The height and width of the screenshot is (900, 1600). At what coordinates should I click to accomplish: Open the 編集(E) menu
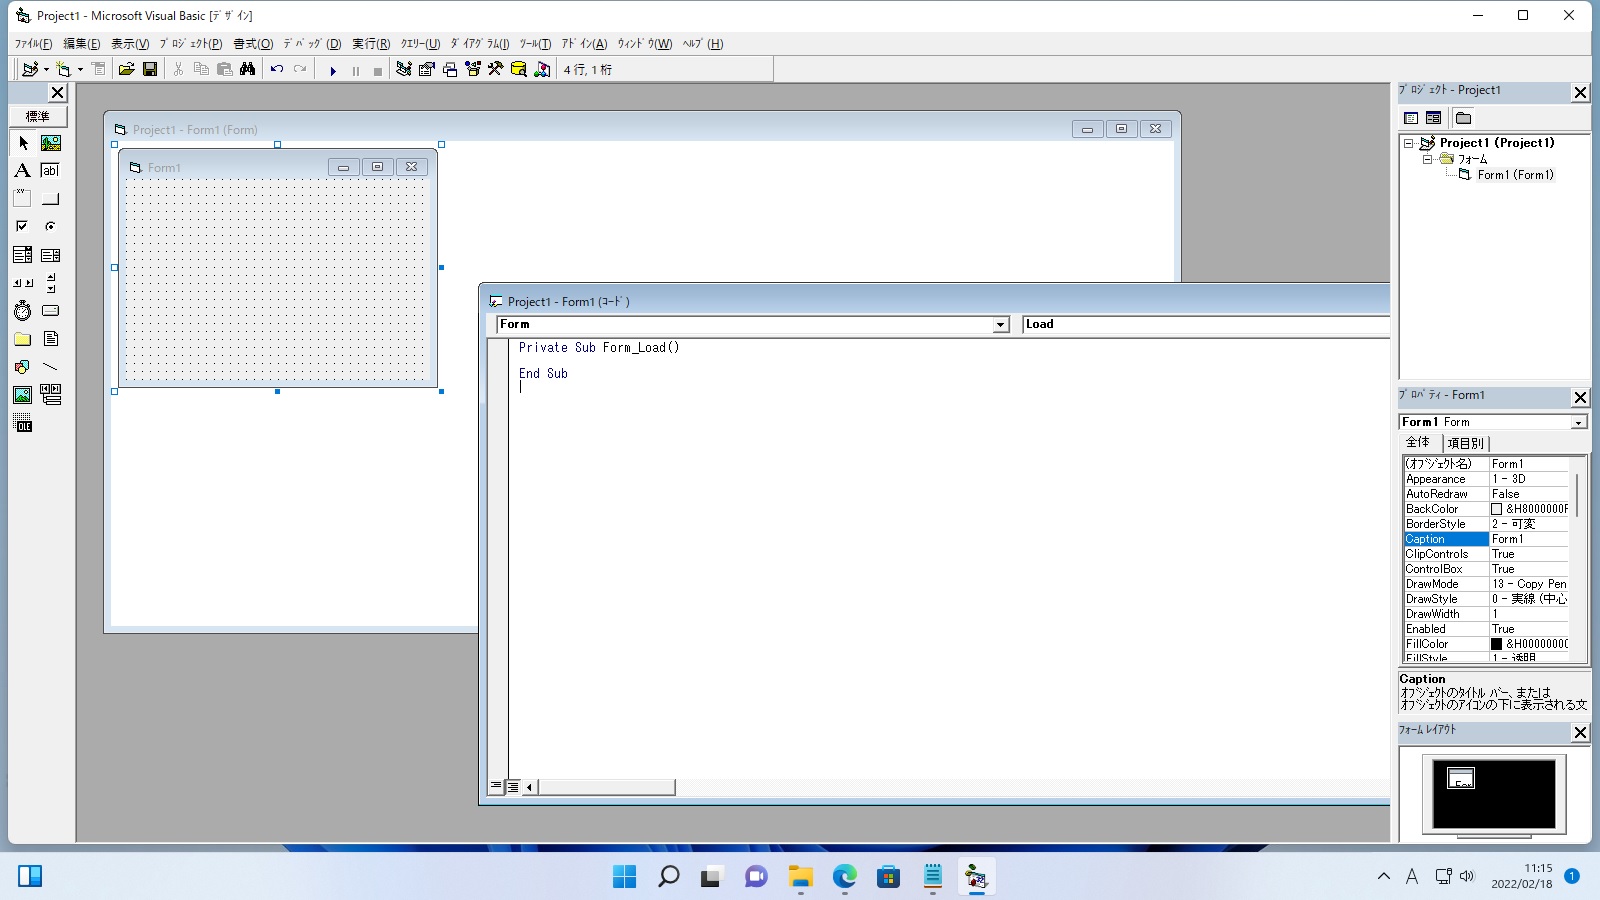[82, 44]
